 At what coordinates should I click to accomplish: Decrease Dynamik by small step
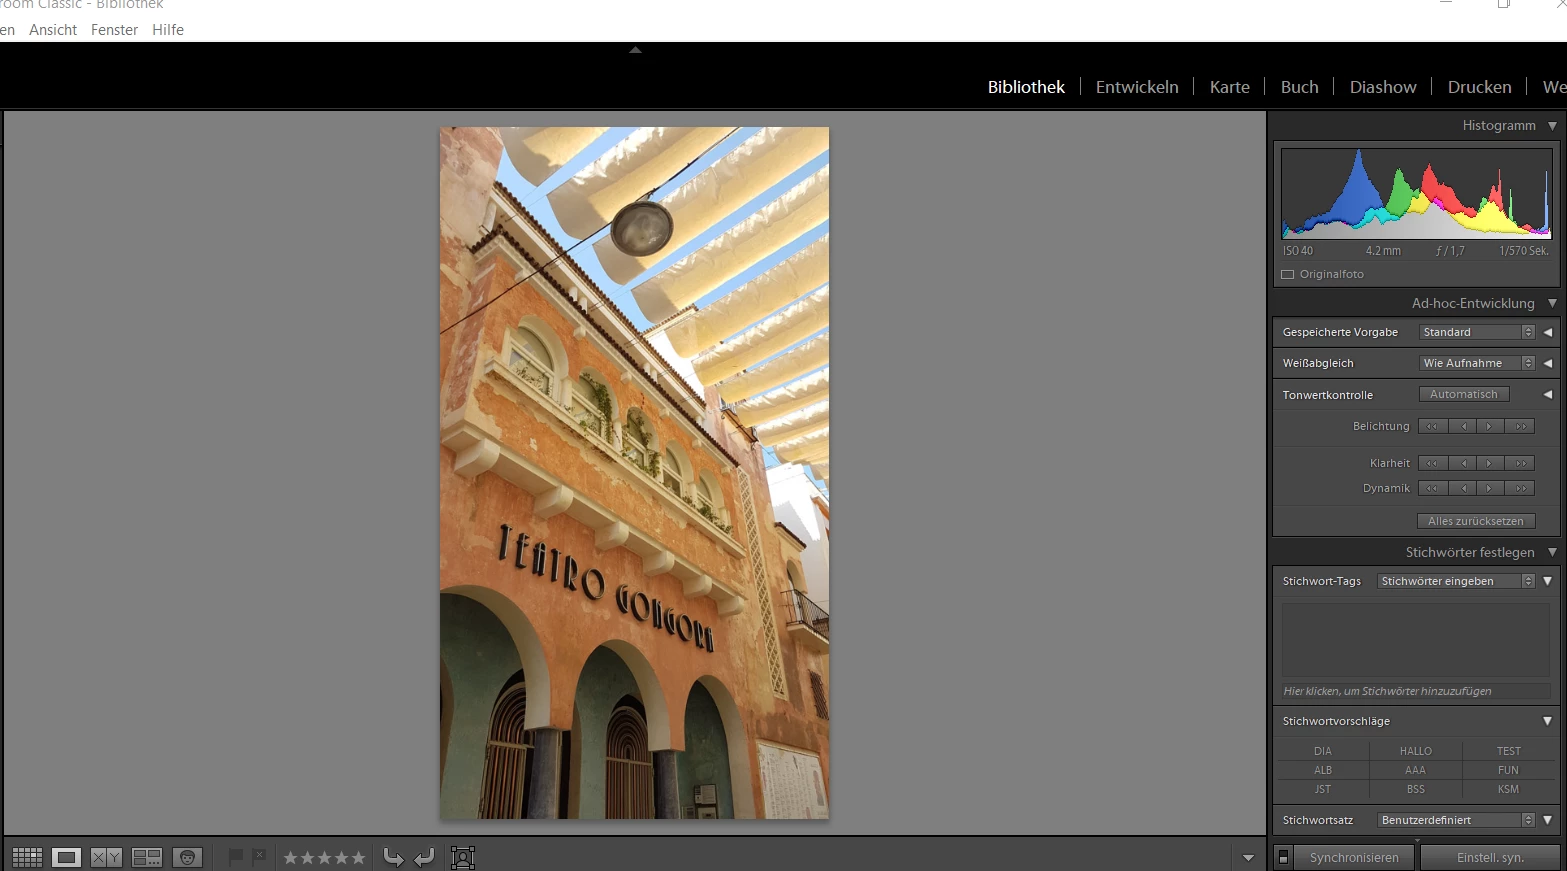point(1463,488)
